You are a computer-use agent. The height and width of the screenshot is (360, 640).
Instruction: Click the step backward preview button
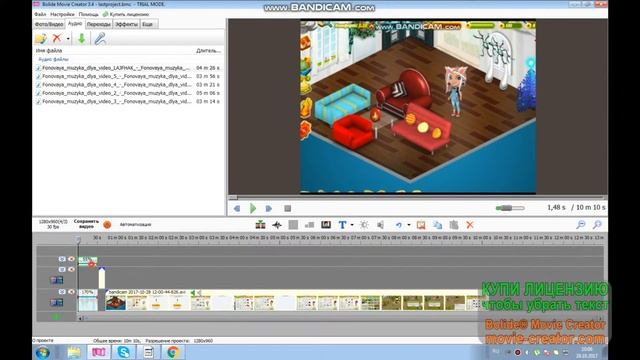point(237,209)
